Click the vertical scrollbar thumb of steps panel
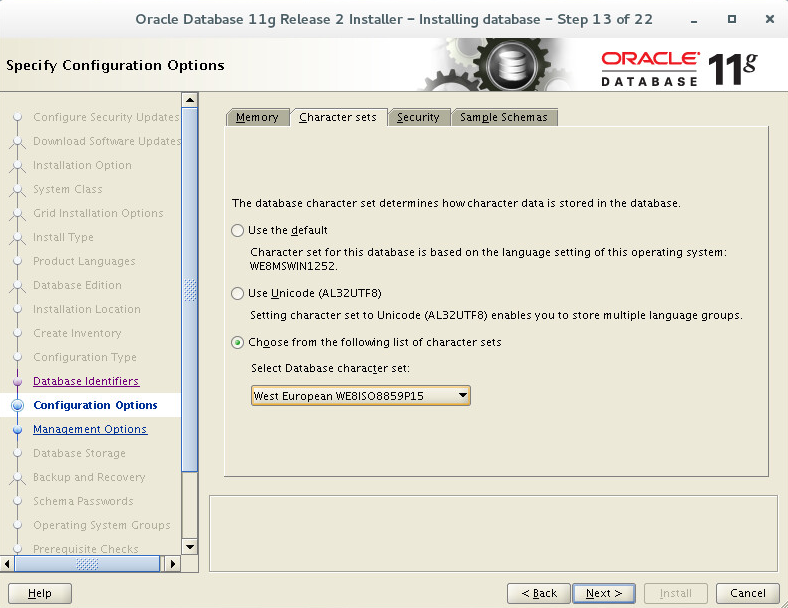Viewport: 788px width, 608px height. click(189, 290)
